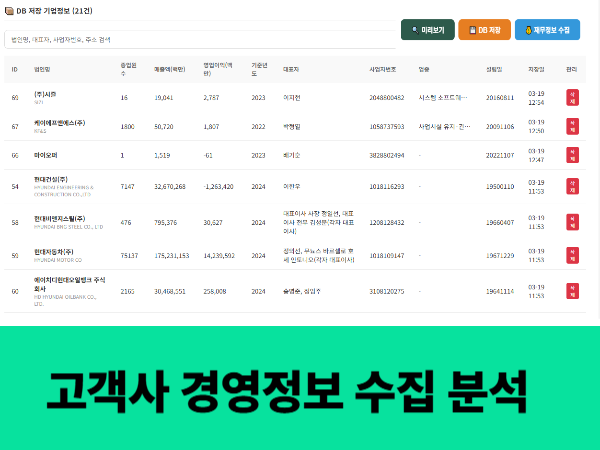Click the 기준년도 column header
The image size is (600, 450).
point(259,69)
